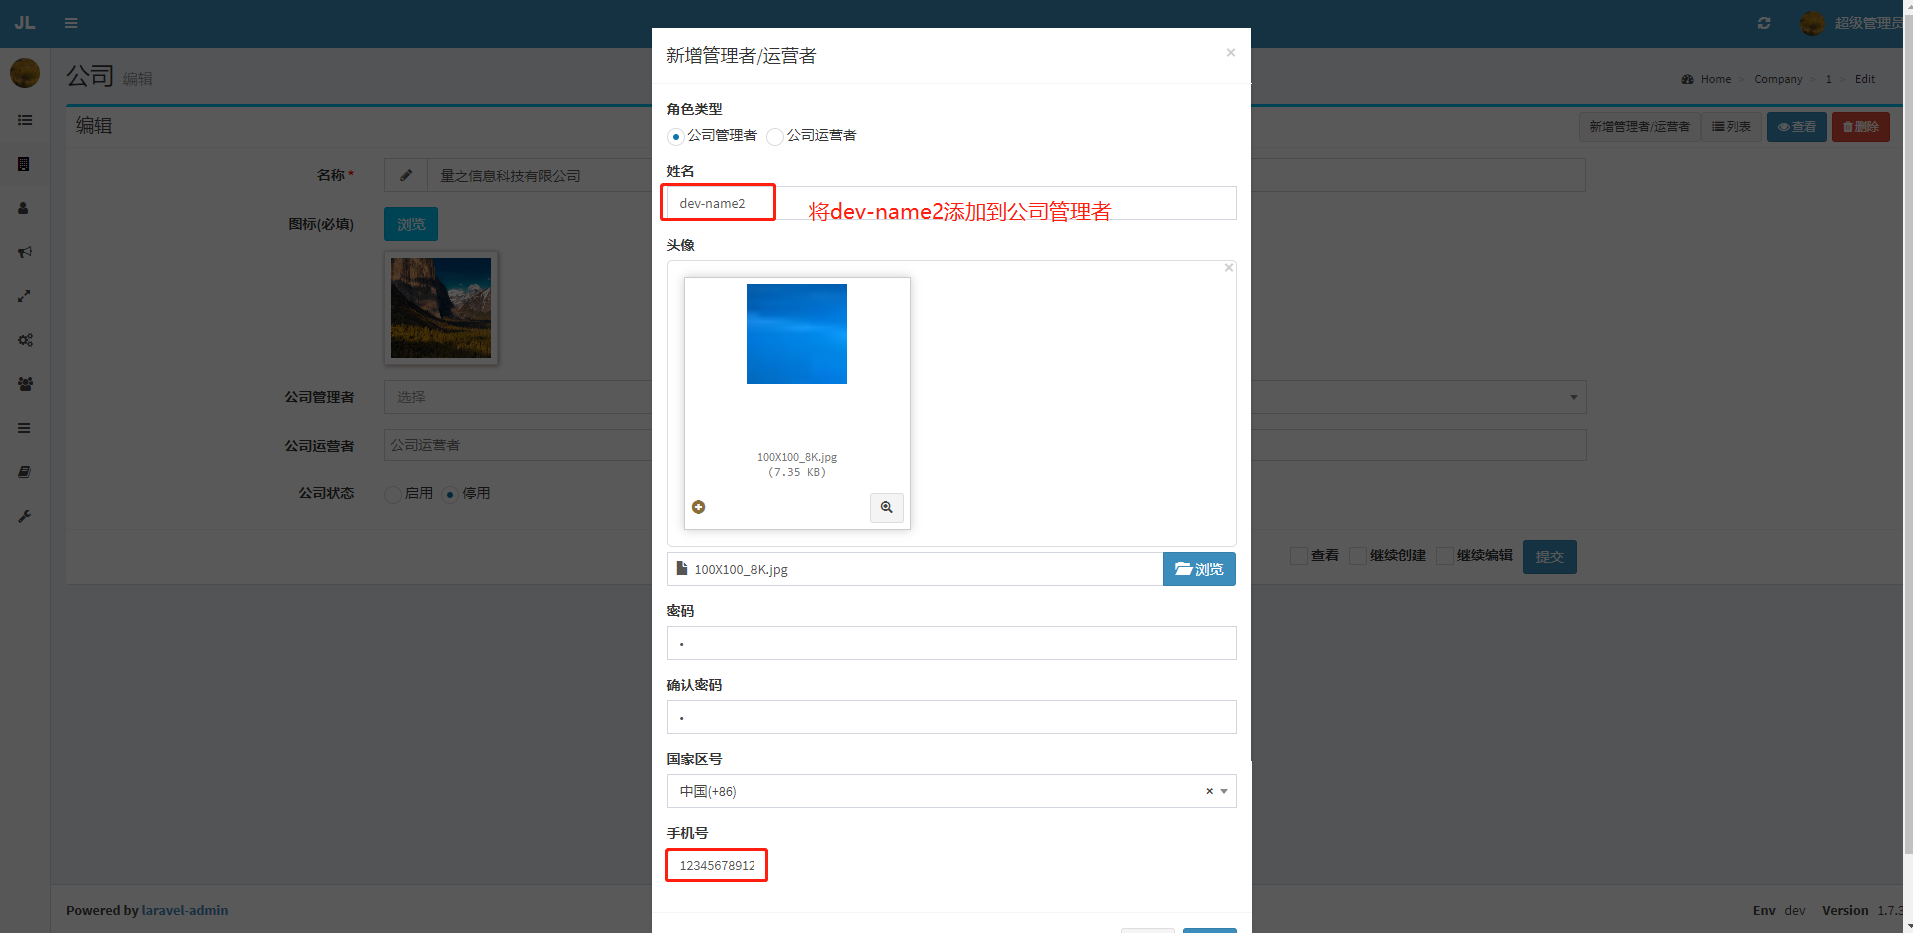
Task: Check the 查看 checkbox in form footer
Action: click(1299, 556)
